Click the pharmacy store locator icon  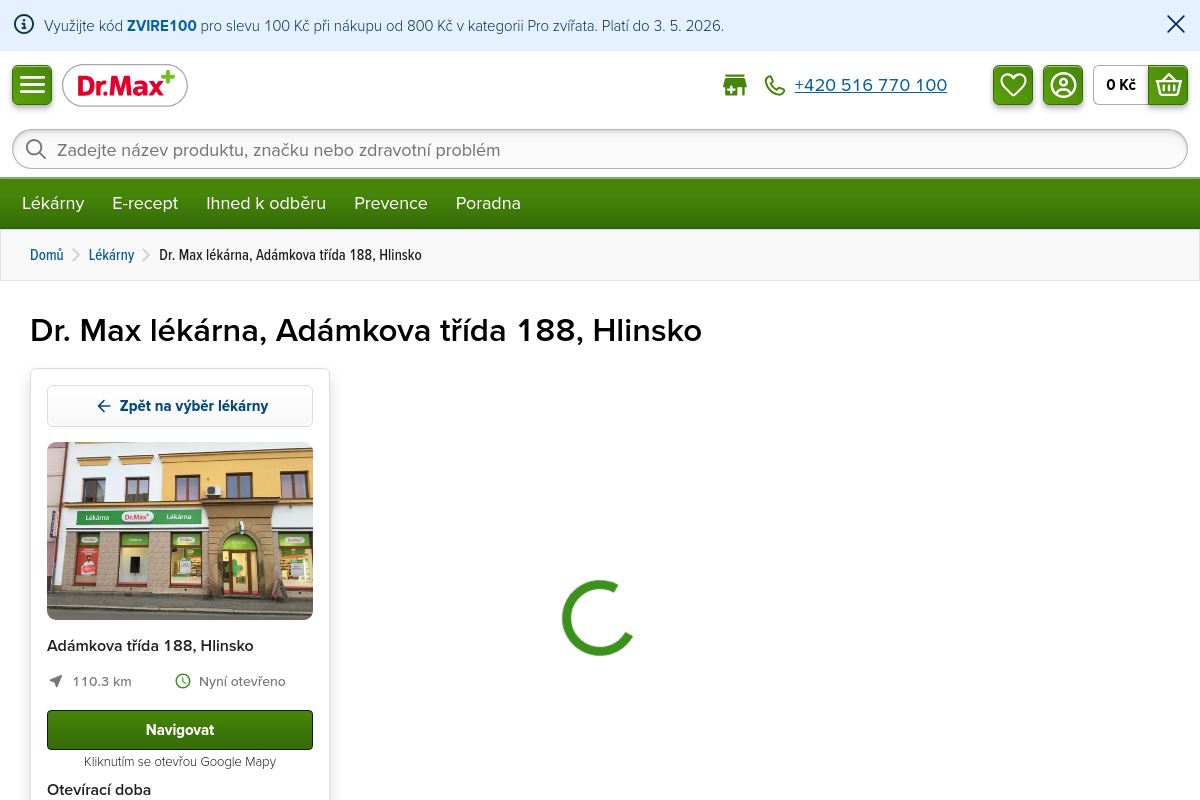point(735,86)
